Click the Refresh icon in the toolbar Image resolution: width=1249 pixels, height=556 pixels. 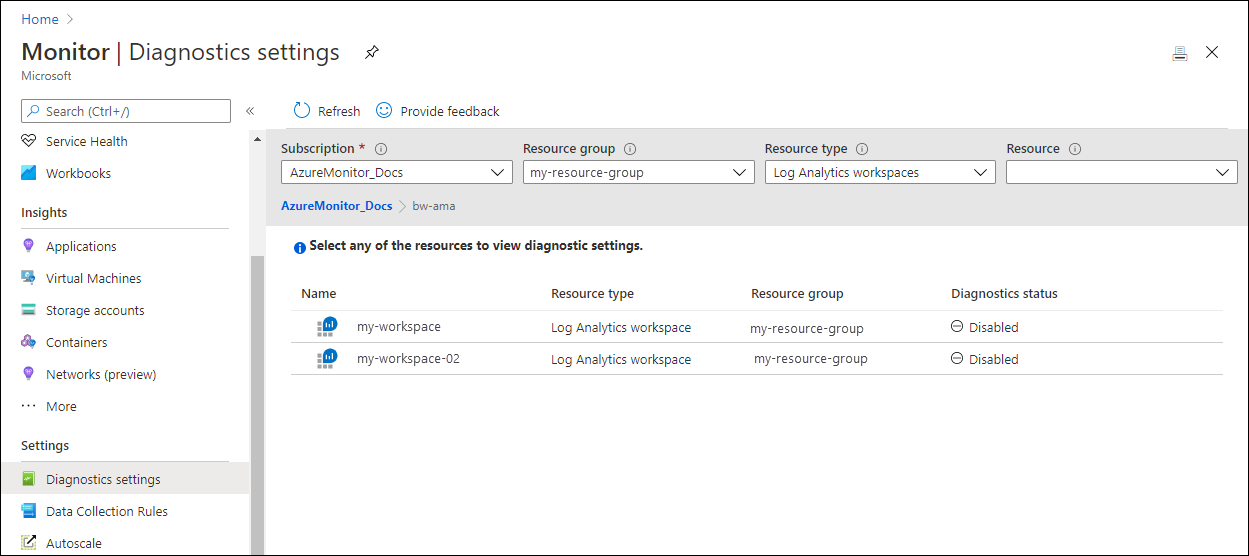(302, 110)
